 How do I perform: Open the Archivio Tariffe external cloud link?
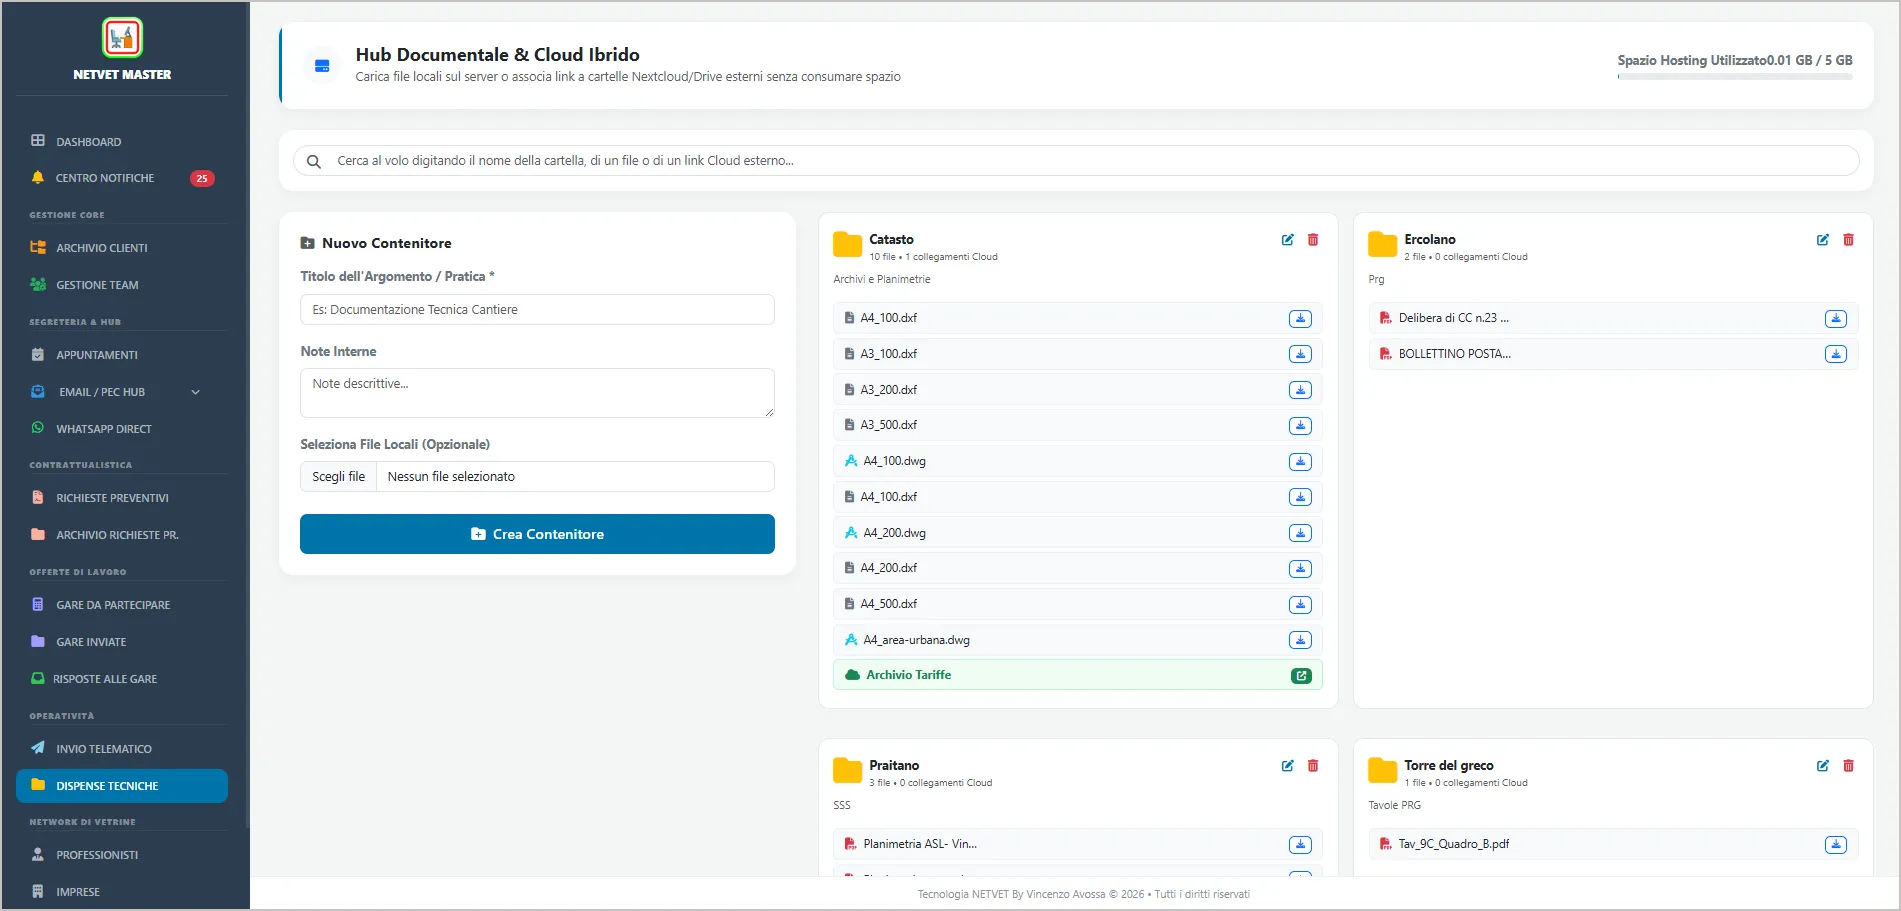tap(1300, 676)
